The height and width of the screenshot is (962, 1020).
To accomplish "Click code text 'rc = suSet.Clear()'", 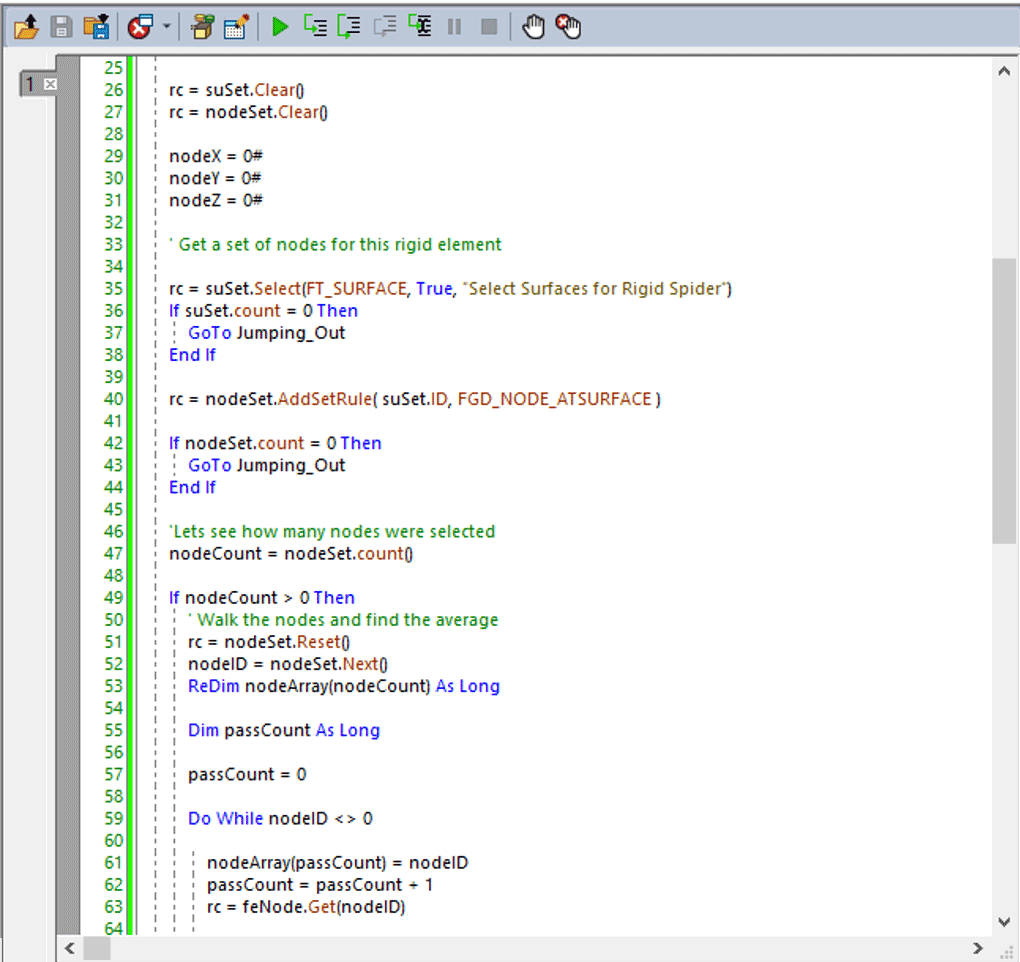I will [236, 90].
